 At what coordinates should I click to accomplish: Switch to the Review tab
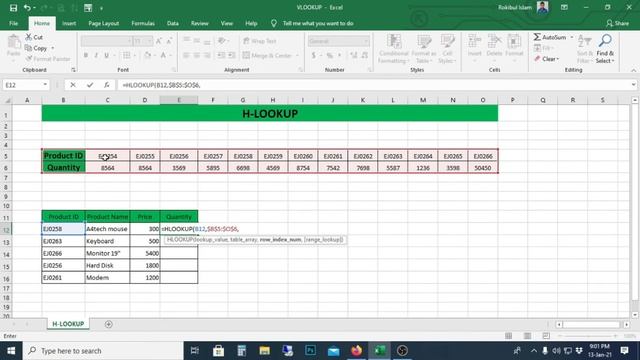click(200, 24)
